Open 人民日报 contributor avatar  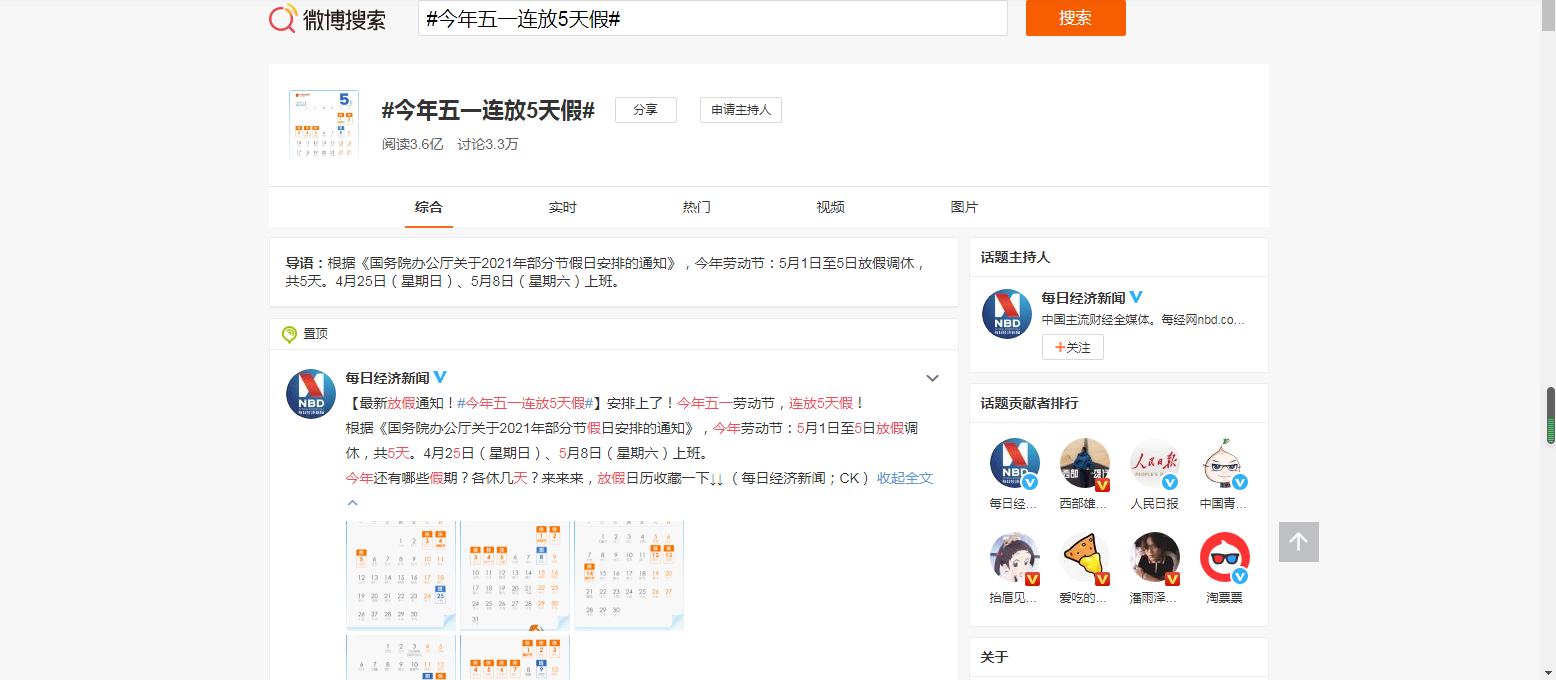click(1154, 464)
